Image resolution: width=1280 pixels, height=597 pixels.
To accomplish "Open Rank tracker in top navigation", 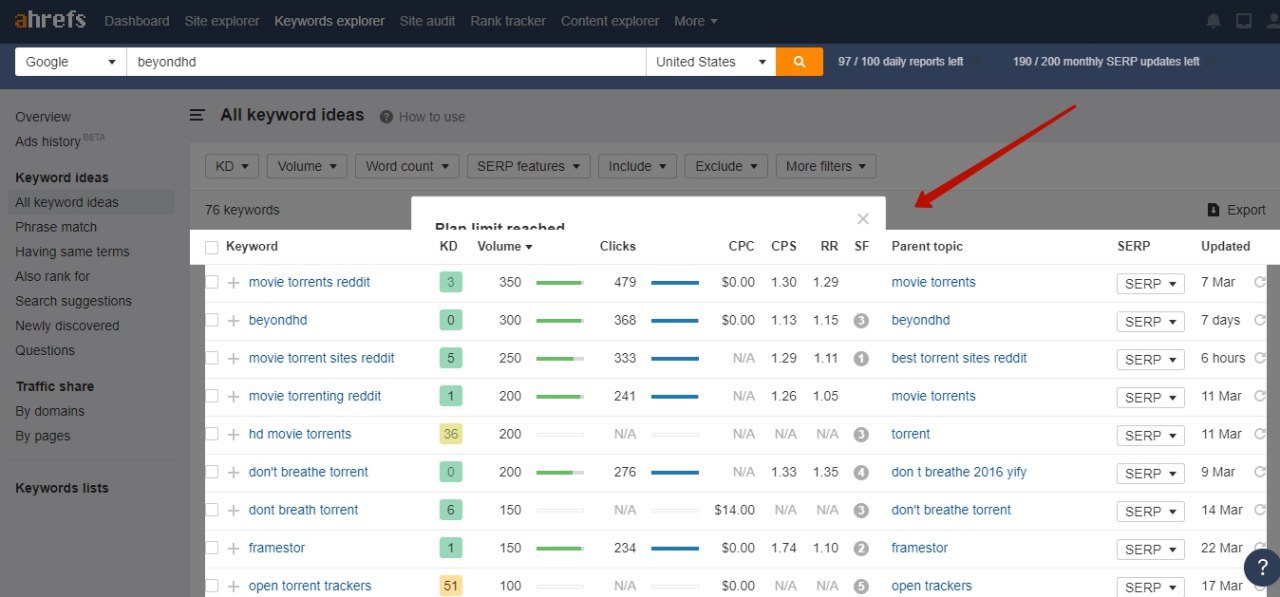I will click(508, 21).
